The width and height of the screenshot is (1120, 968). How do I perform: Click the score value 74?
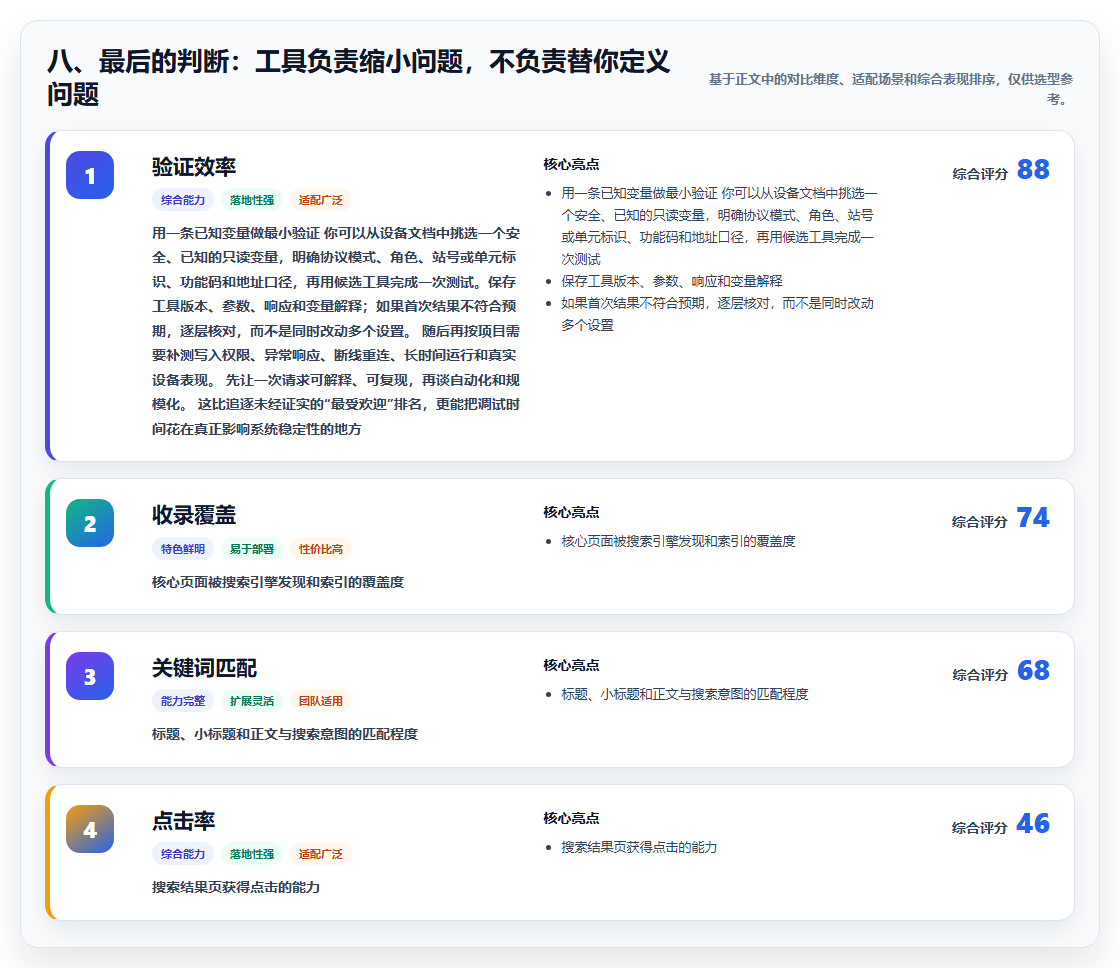[x=1033, y=518]
